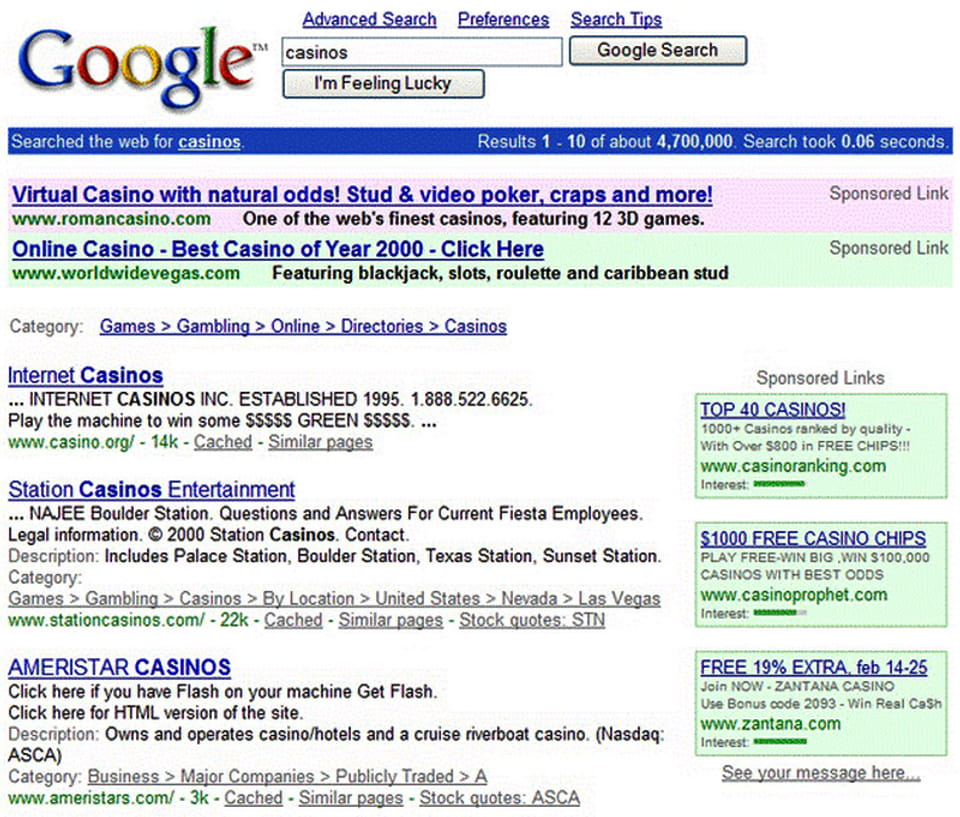
Task: Open the Online Casino - Best Casino of Year 2000 link
Action: [x=278, y=249]
